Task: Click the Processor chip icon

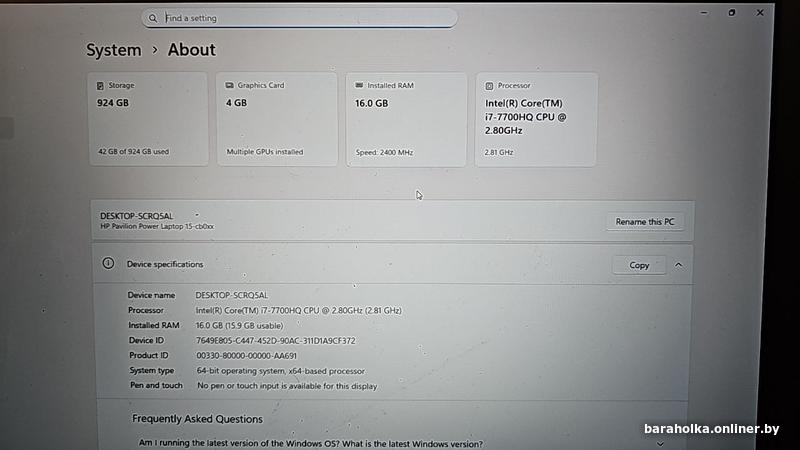Action: point(489,86)
